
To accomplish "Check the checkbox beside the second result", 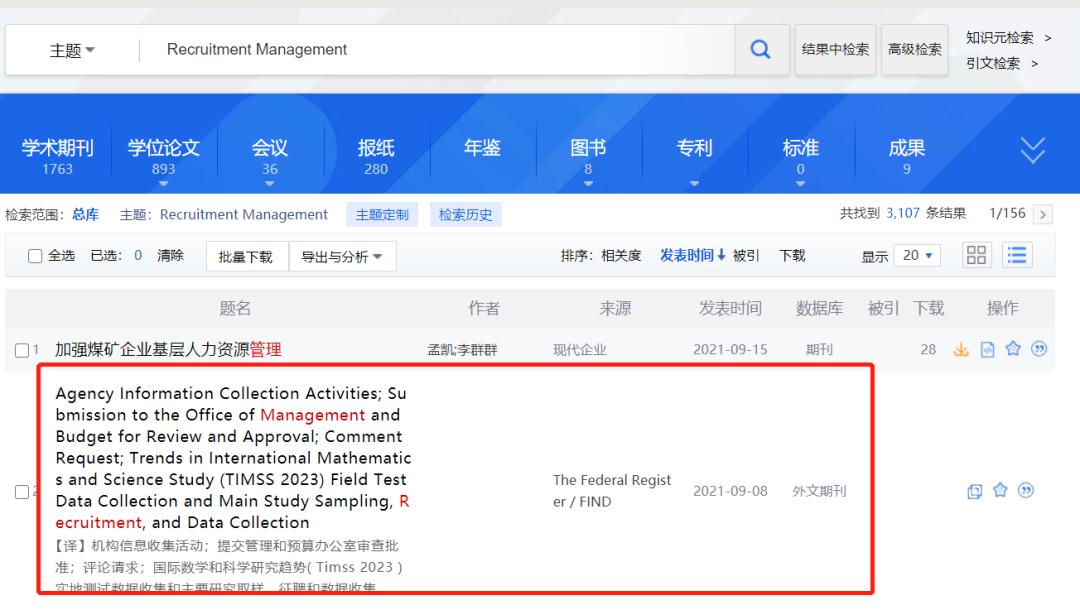I will pos(21,491).
